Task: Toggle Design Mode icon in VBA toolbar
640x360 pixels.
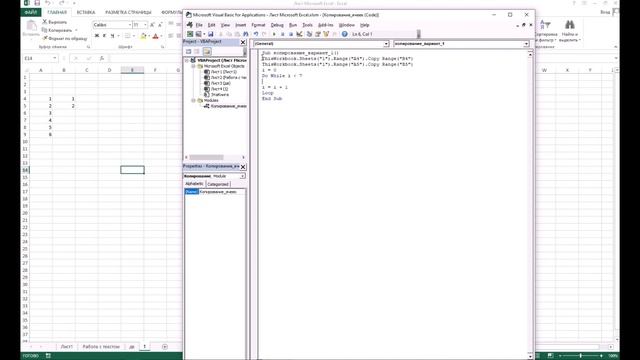Action: point(300,34)
